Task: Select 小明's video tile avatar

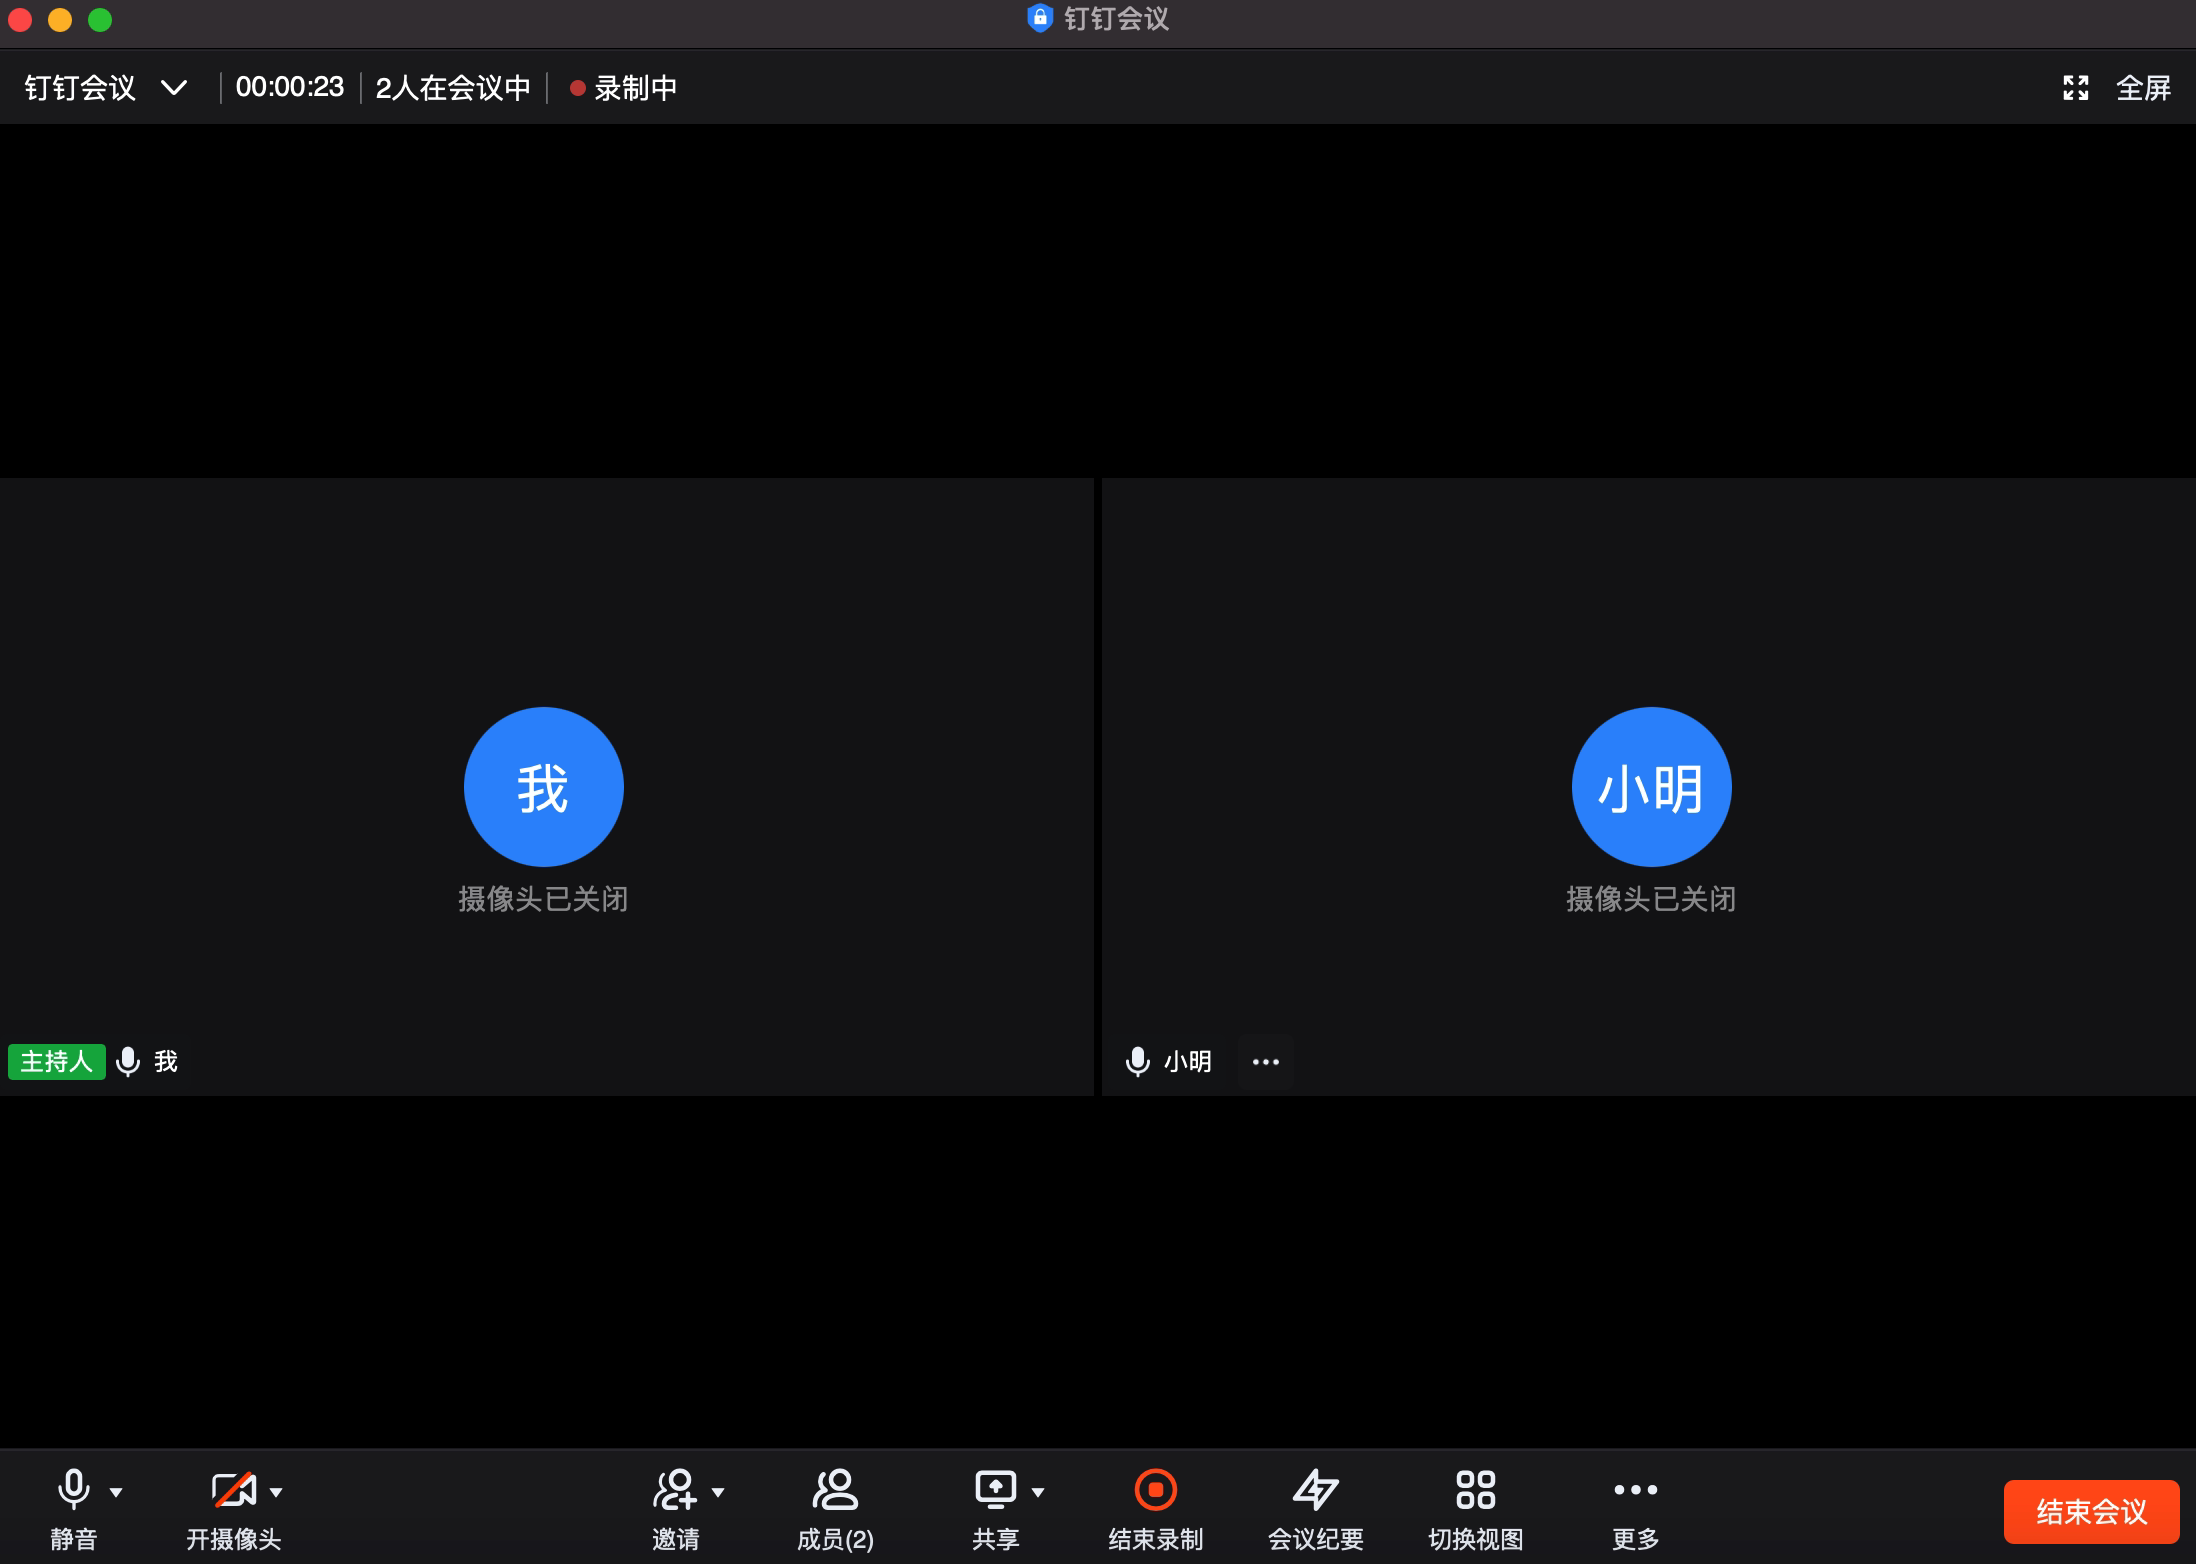Action: coord(1651,787)
